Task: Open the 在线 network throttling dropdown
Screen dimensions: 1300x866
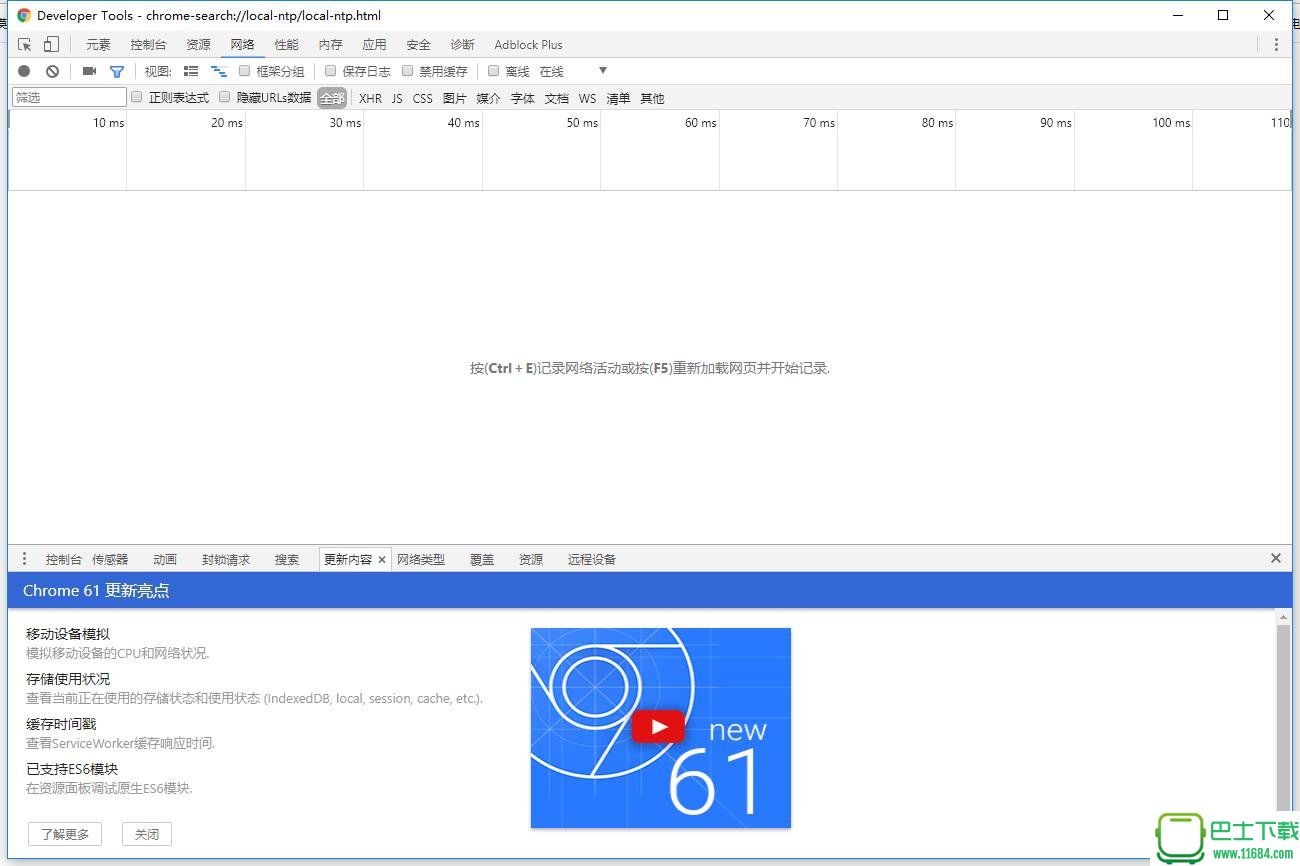Action: click(x=573, y=71)
